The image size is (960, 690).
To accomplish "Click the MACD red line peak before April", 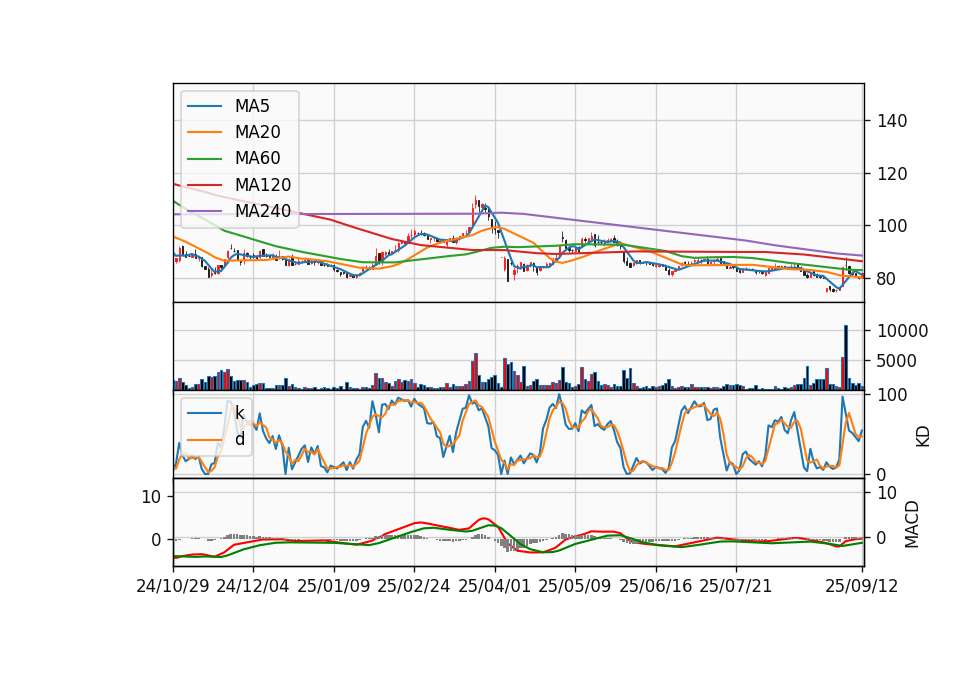I will pyautogui.click(x=483, y=519).
